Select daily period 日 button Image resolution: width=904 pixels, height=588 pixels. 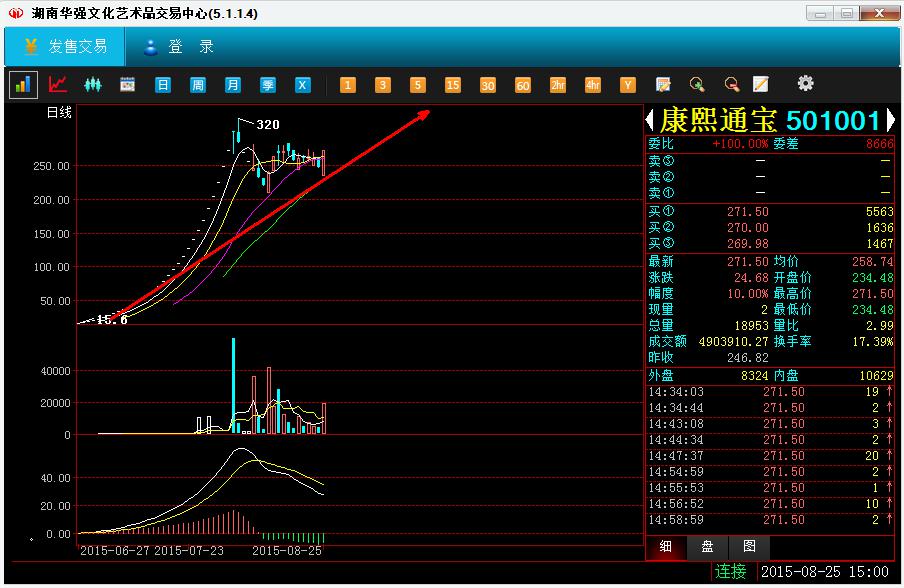coord(163,85)
